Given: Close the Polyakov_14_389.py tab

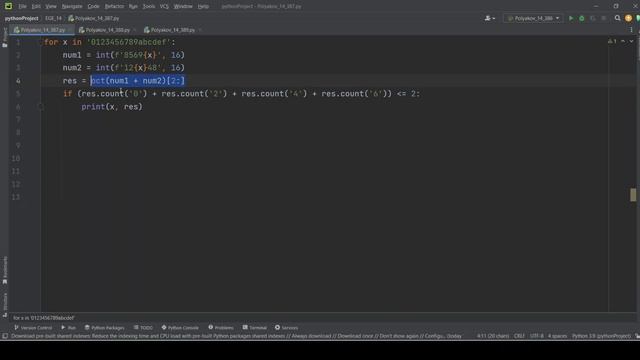Looking at the screenshot, I should tap(200, 30).
